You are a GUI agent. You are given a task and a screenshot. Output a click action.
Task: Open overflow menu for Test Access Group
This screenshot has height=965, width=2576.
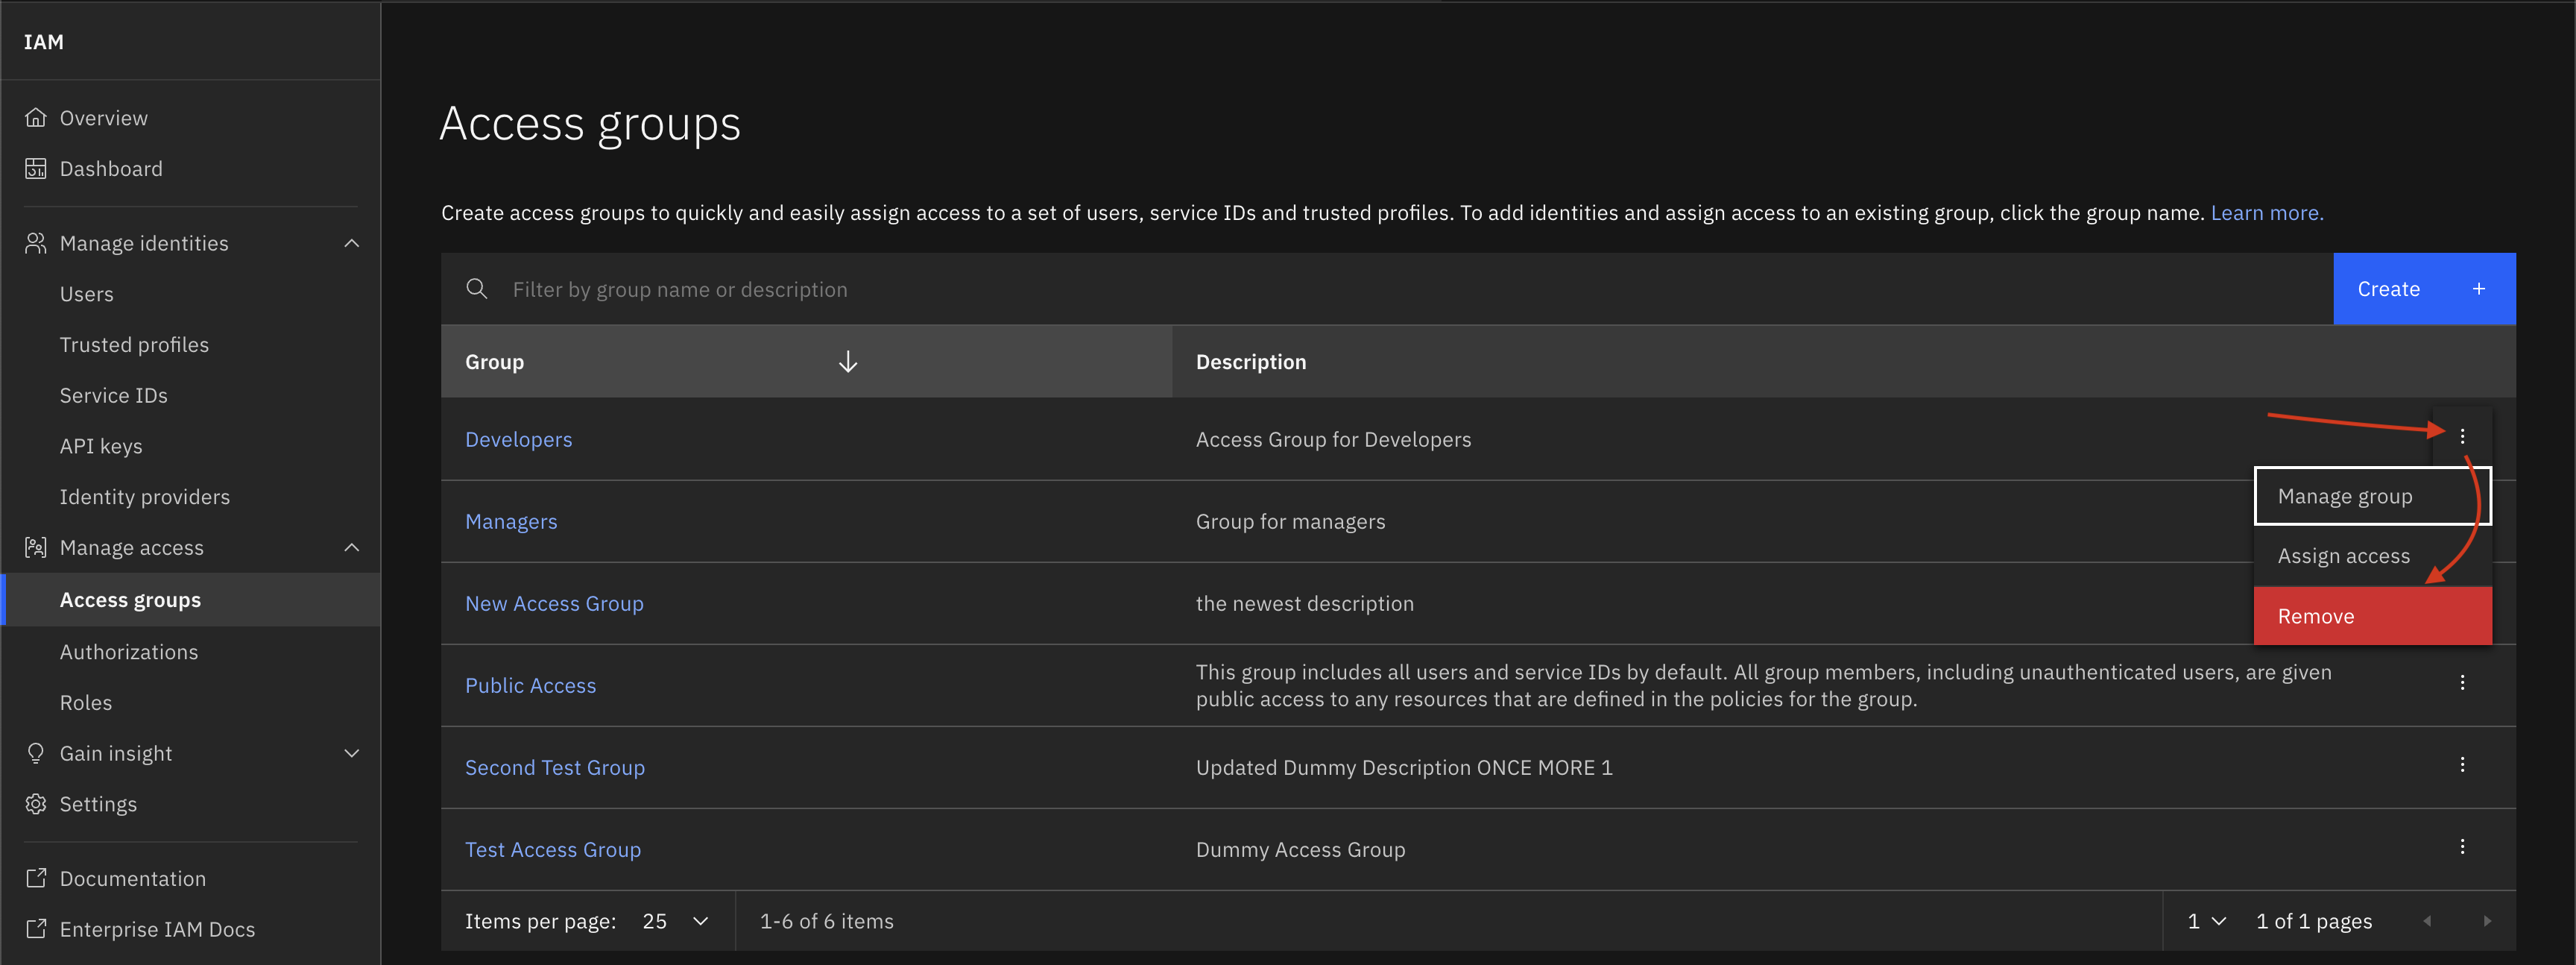coord(2462,847)
